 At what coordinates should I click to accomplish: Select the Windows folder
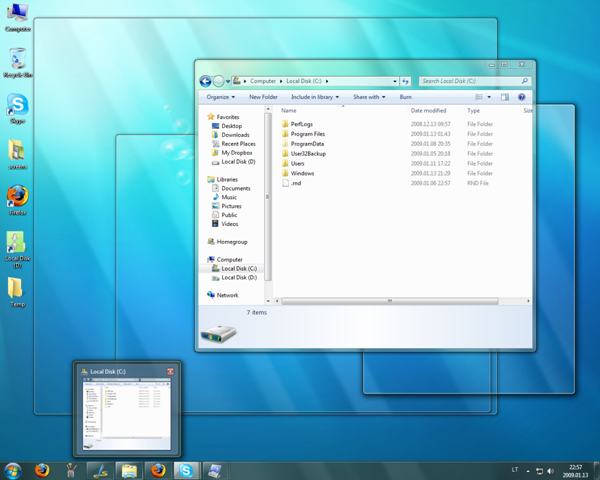[298, 173]
